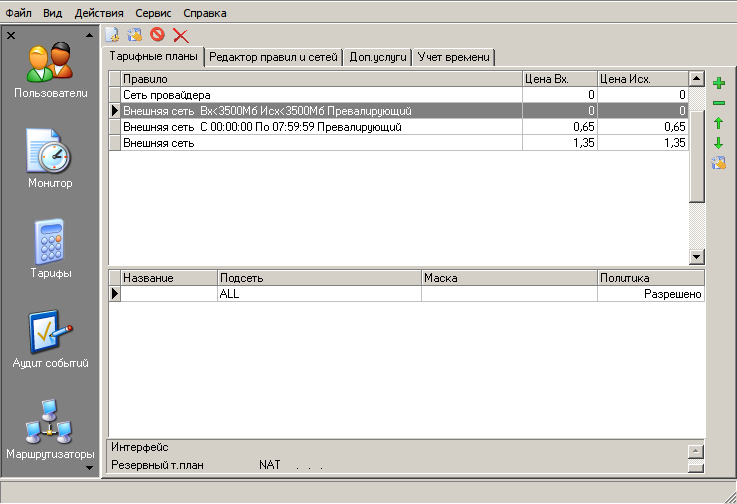Open Аудит событий in sidebar

[50, 333]
